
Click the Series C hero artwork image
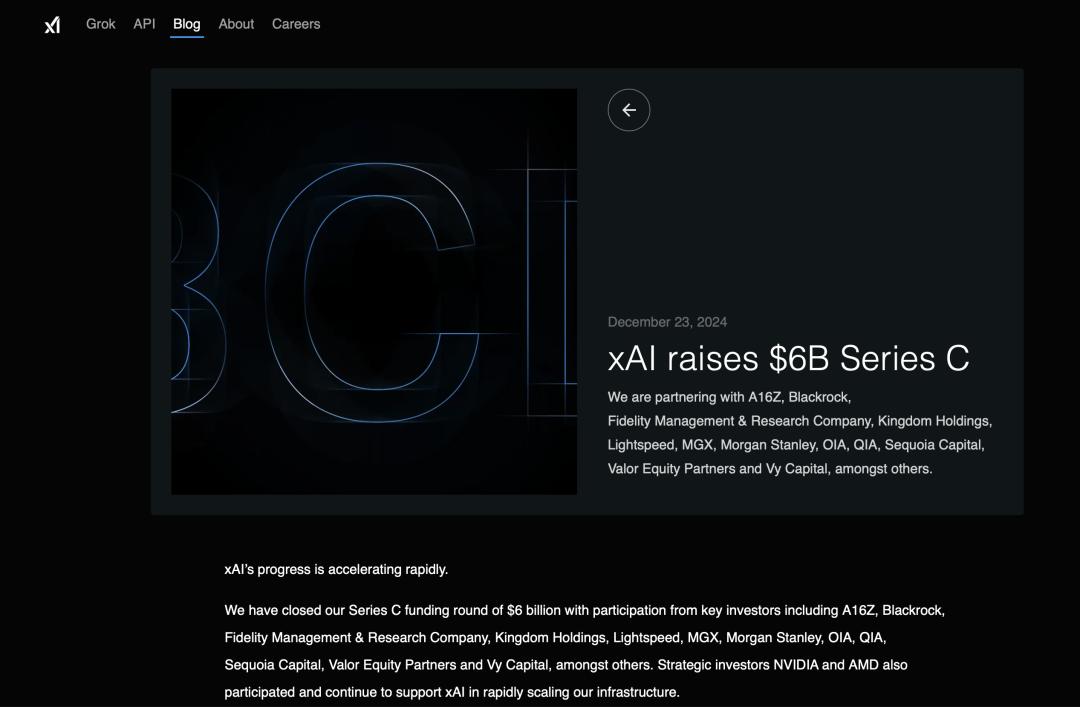pos(374,291)
